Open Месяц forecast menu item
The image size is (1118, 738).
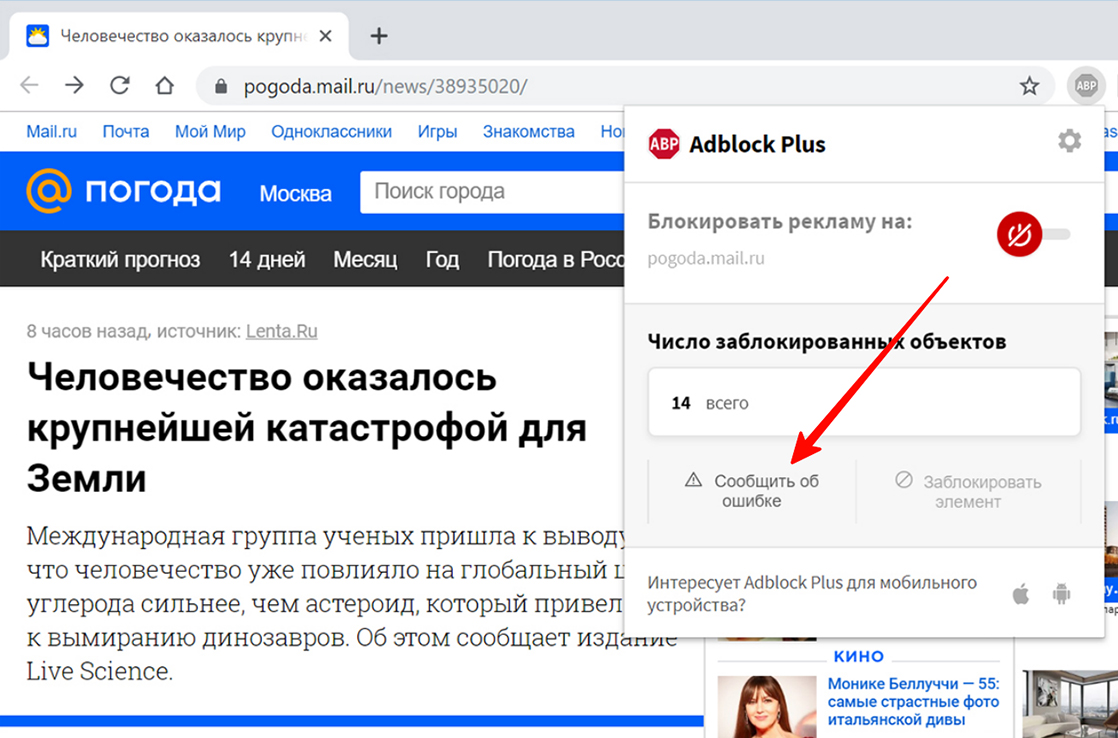[365, 260]
